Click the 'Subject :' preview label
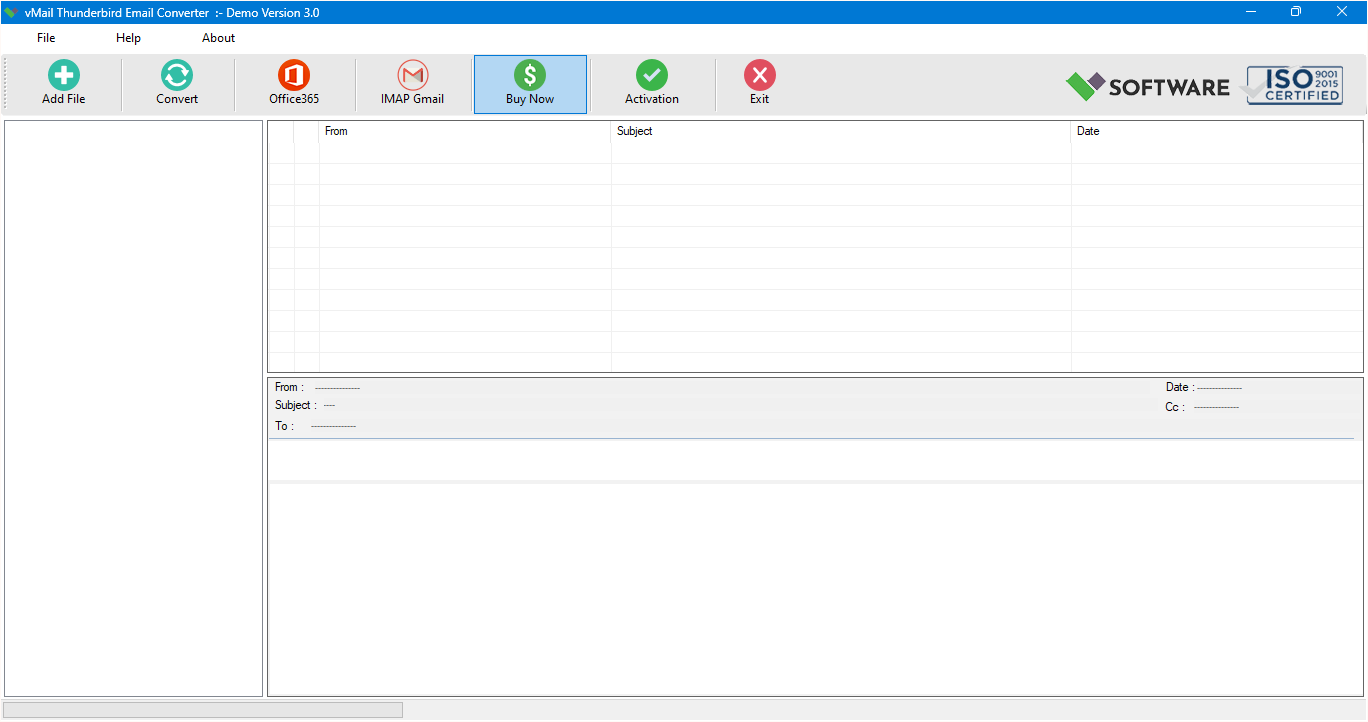 click(296, 405)
